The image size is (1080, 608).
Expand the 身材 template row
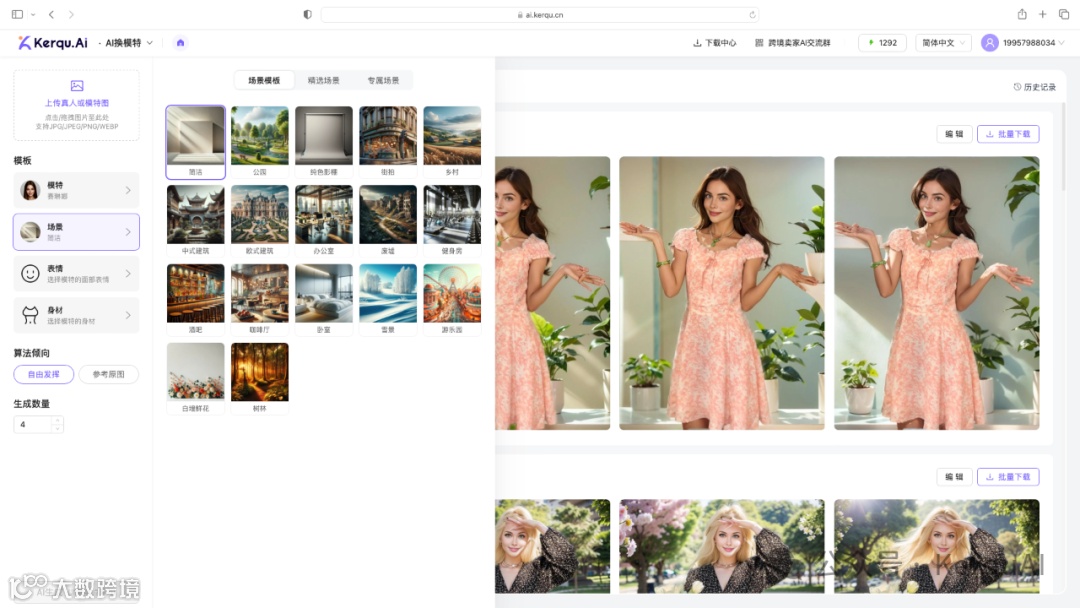click(x=76, y=315)
